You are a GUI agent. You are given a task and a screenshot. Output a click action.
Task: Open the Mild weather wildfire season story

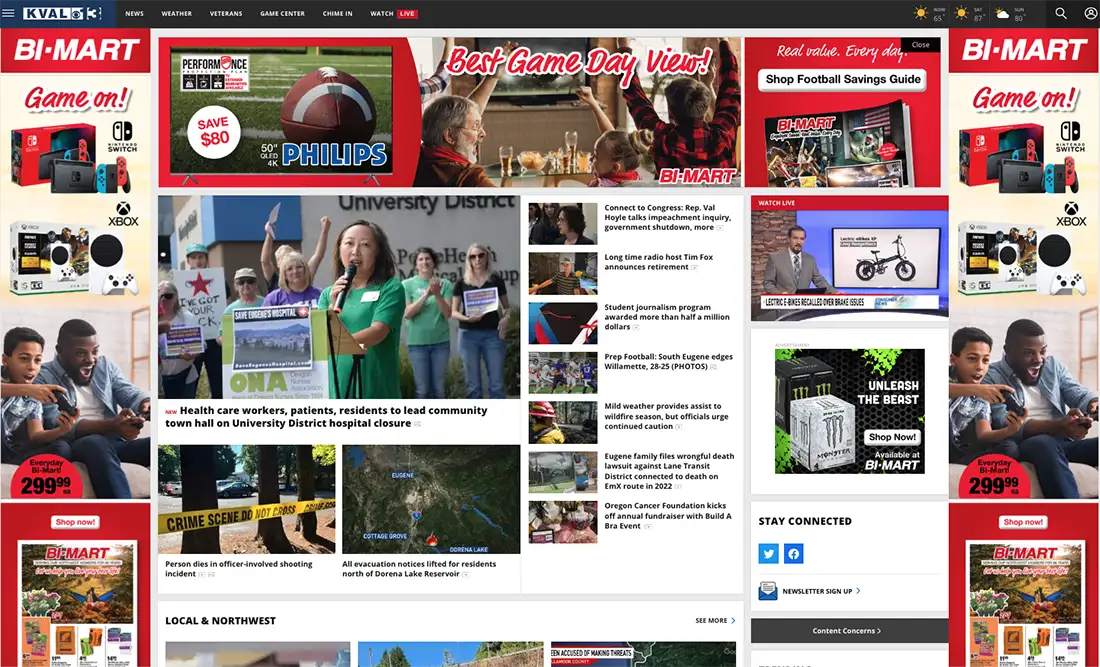pyautogui.click(x=666, y=416)
